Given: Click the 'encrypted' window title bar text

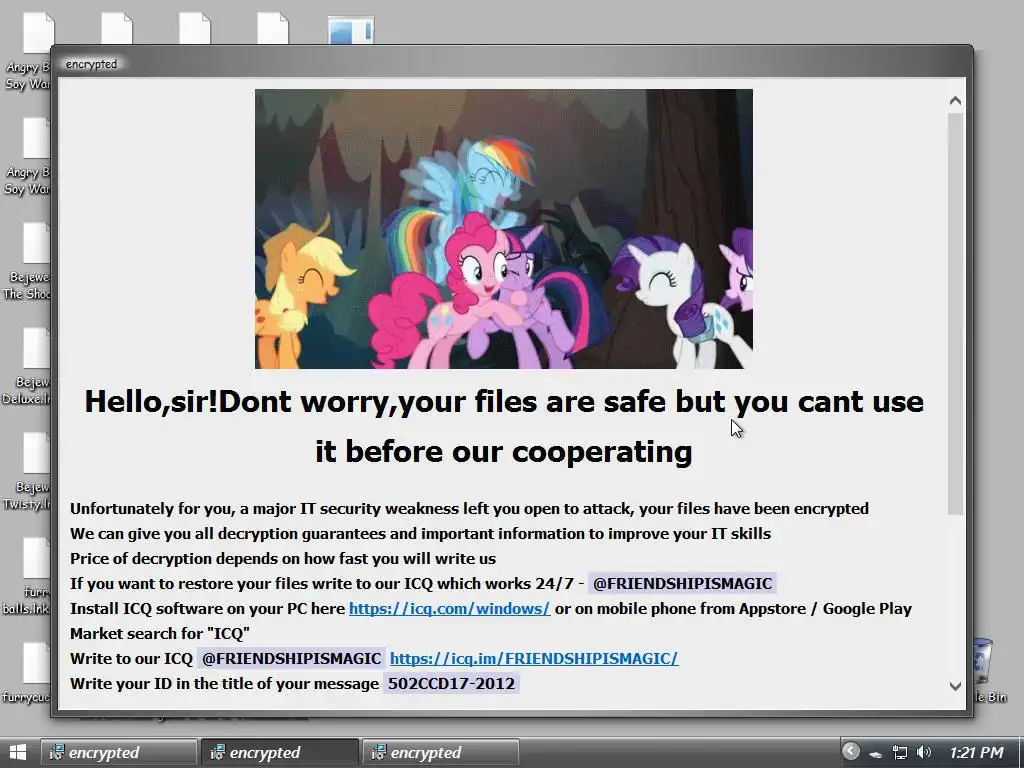Looking at the screenshot, I should [x=91, y=64].
